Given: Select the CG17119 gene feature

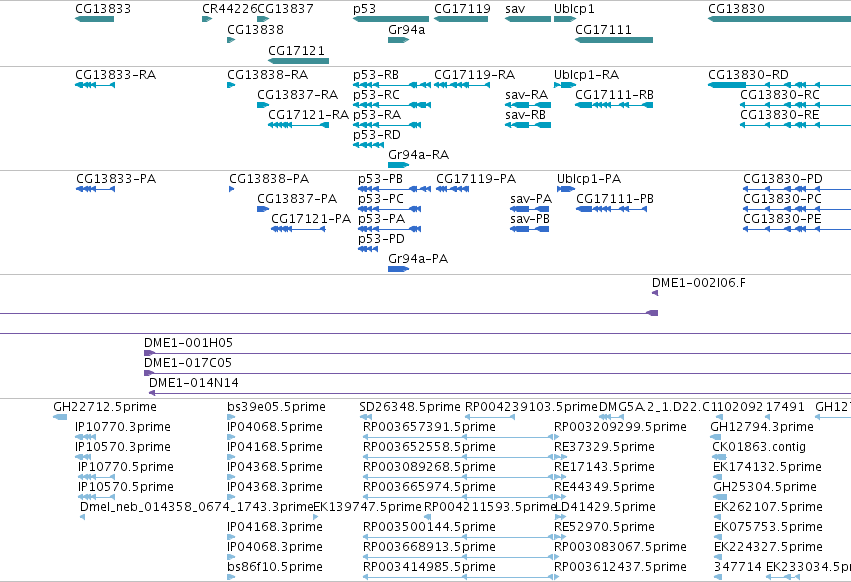Looking at the screenshot, I should [461, 19].
